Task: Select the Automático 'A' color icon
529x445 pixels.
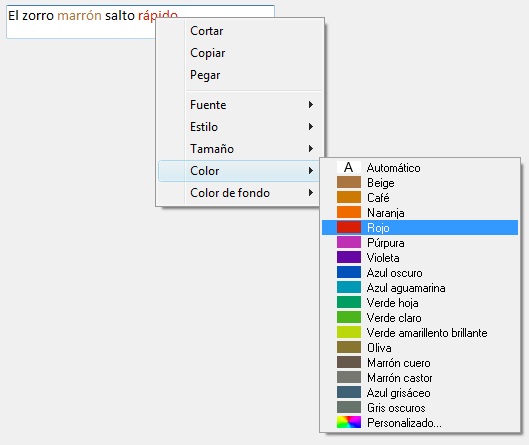Action: [x=349, y=167]
